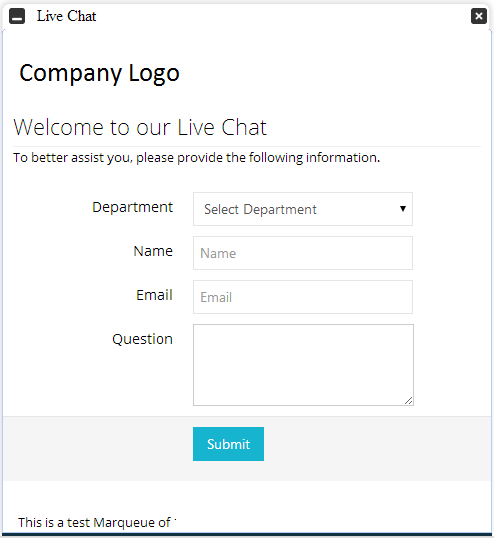The height and width of the screenshot is (538, 494).
Task: Click the Department field label
Action: coord(132,207)
